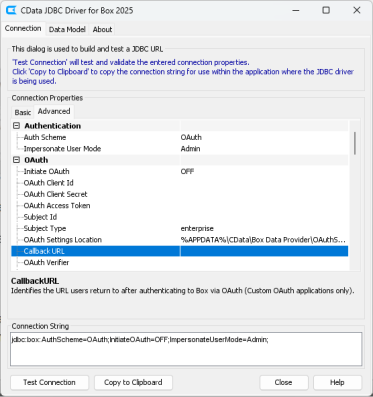Click the OAuth group header text
The height and width of the screenshot is (397, 373).
tap(36, 160)
